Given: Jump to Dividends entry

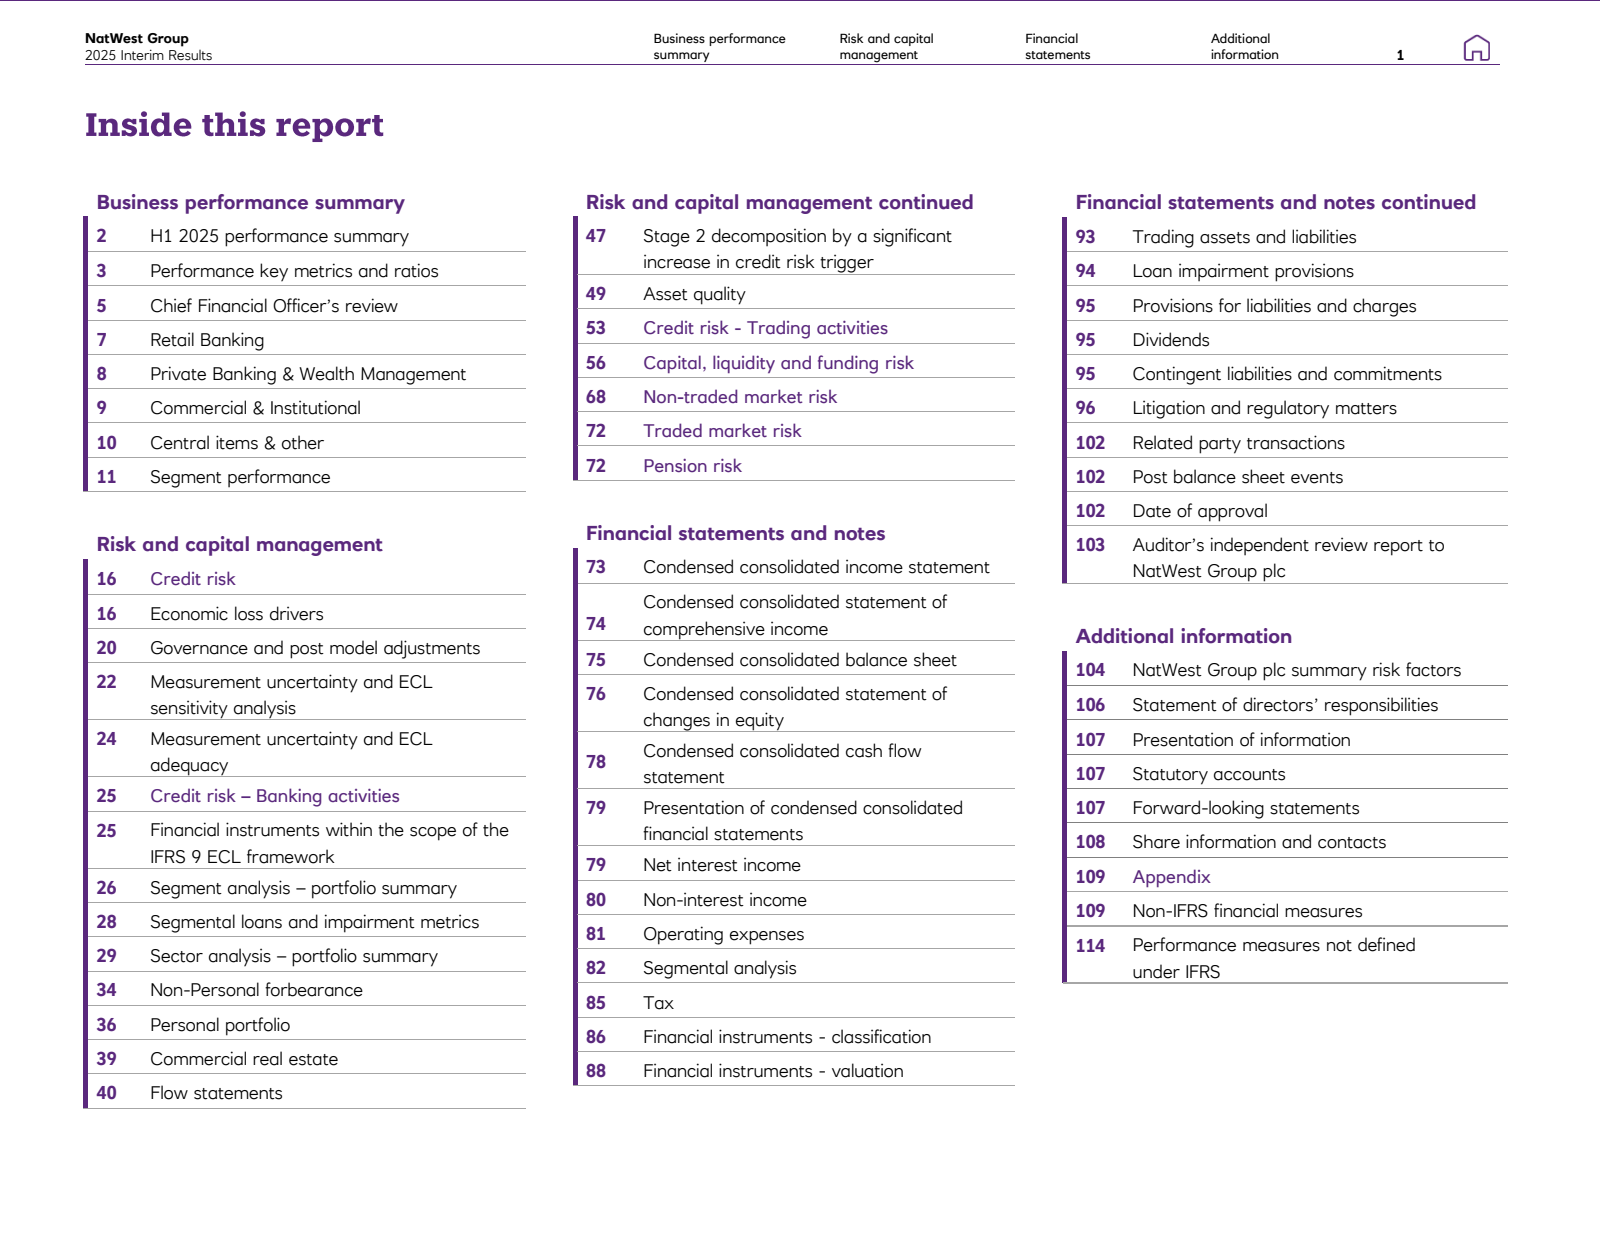Looking at the screenshot, I should point(1171,340).
